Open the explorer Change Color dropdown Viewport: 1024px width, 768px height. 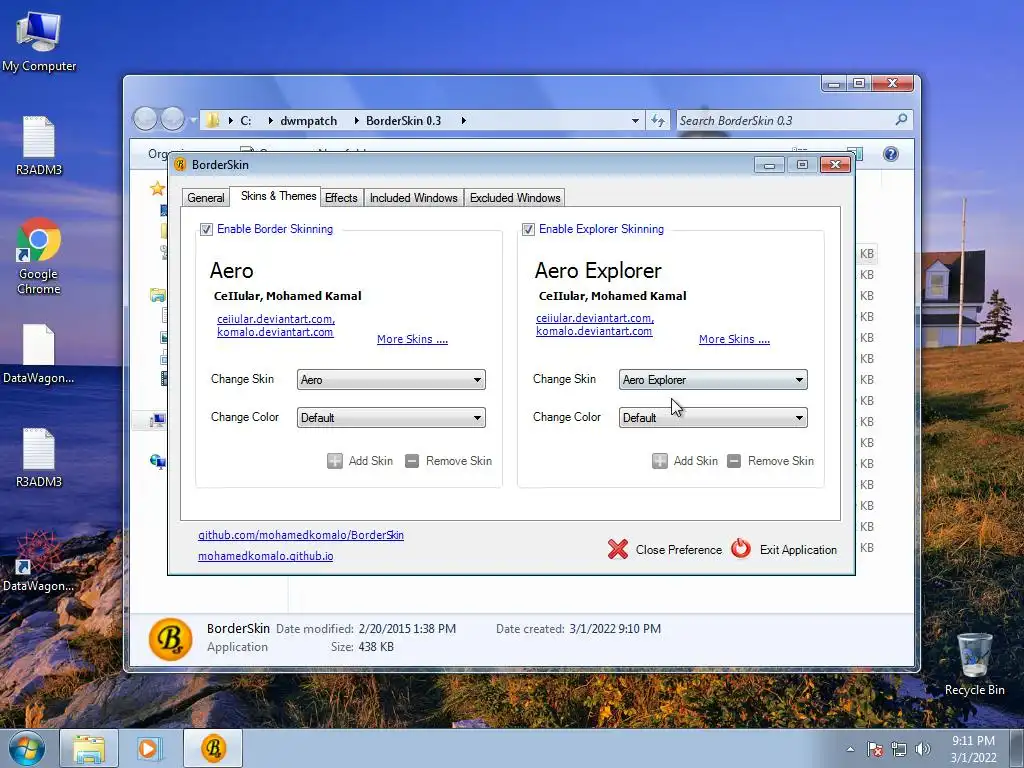713,417
